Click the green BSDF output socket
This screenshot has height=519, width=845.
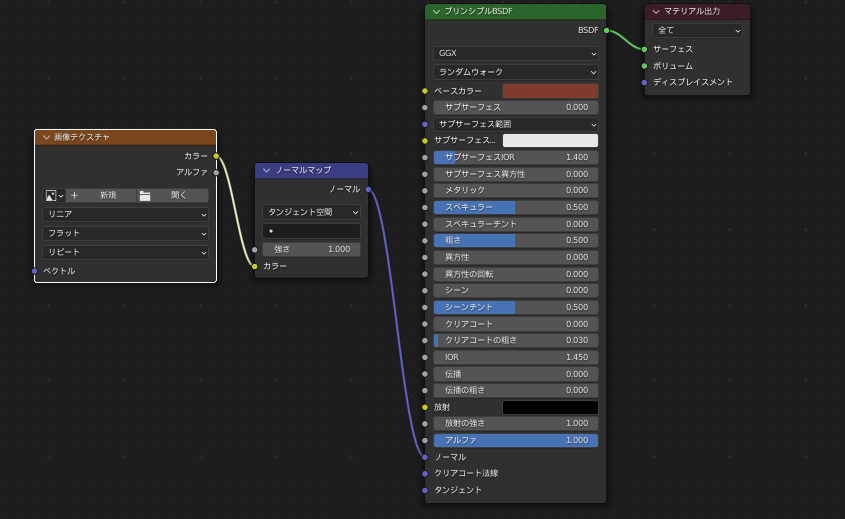(x=606, y=30)
